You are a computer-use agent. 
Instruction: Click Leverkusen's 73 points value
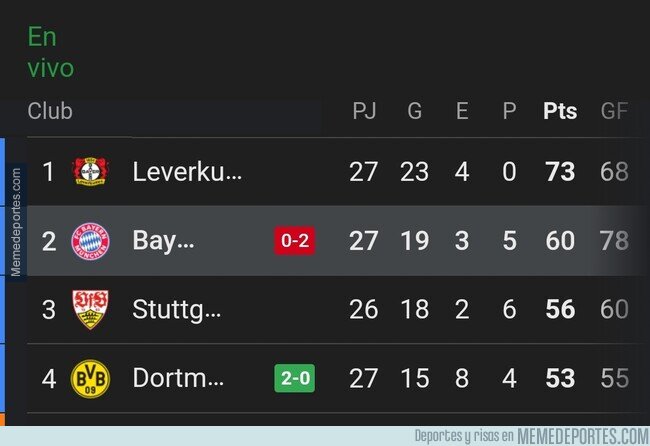pos(560,172)
